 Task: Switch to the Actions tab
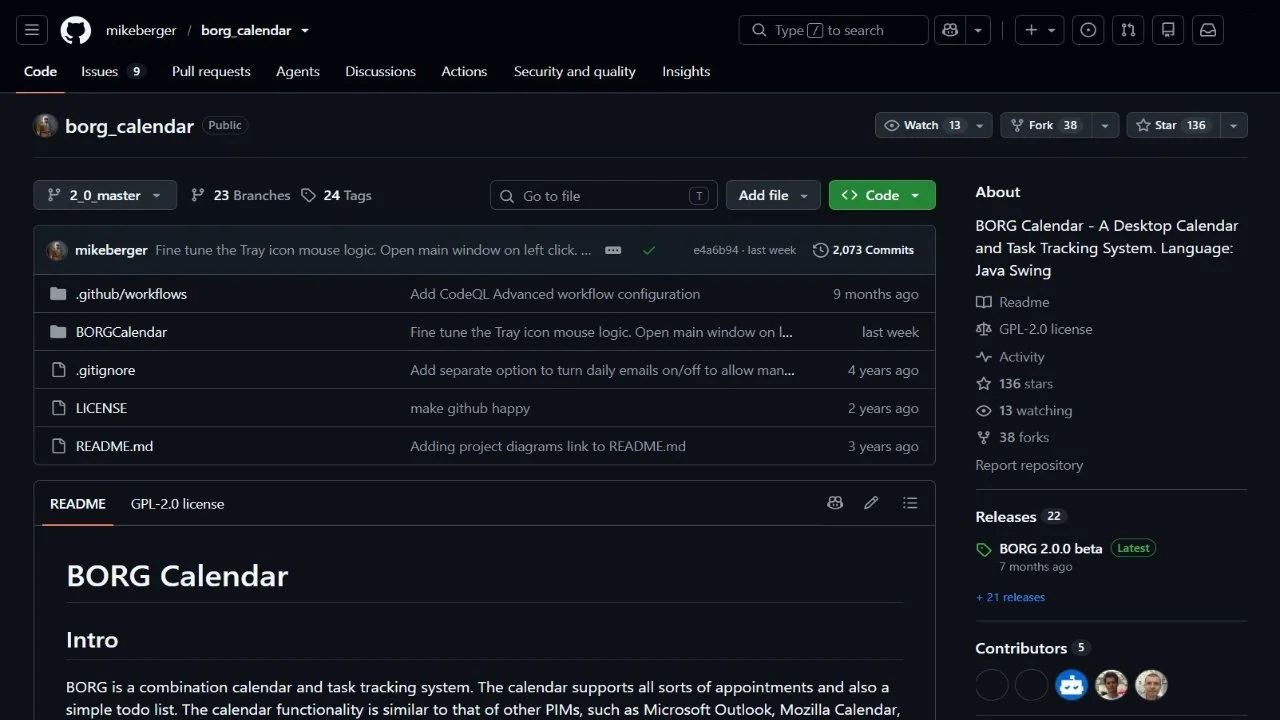(x=464, y=72)
